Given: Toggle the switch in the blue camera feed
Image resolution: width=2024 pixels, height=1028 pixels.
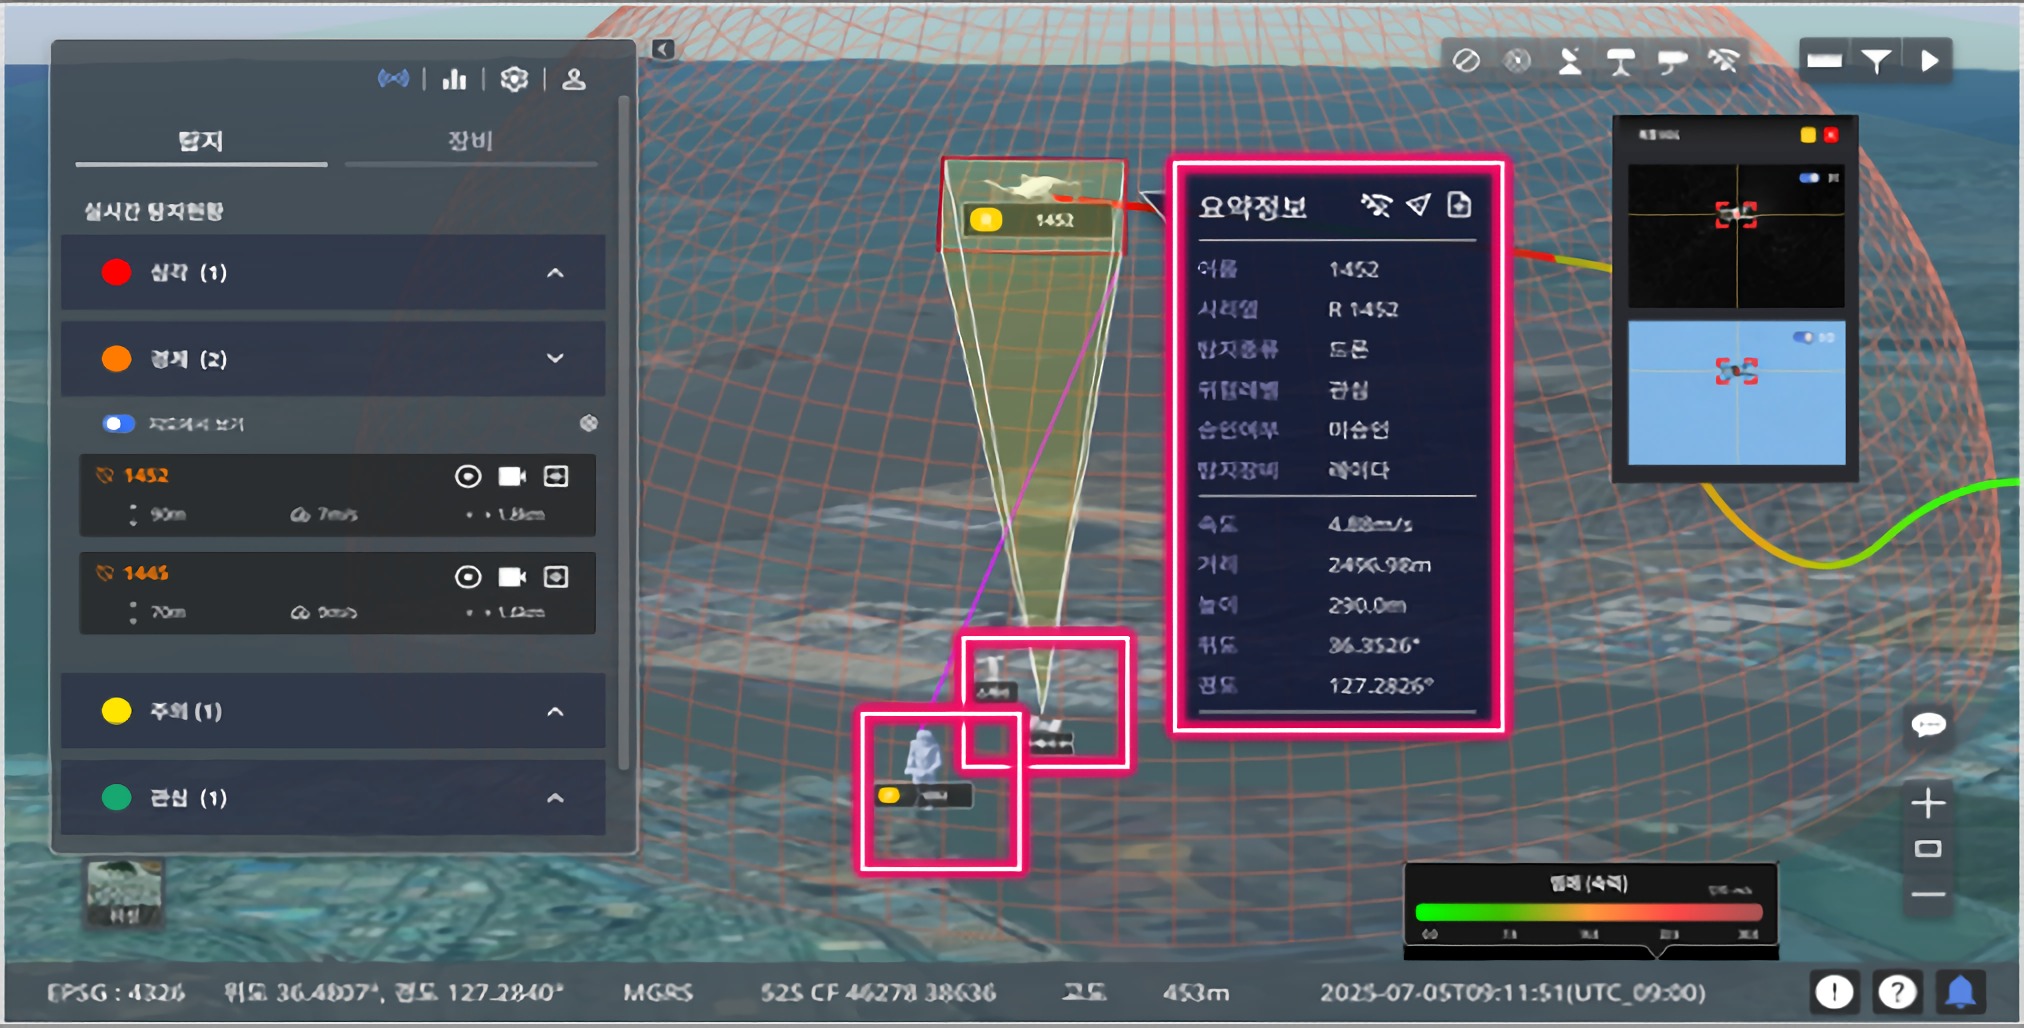Looking at the screenshot, I should click(x=1803, y=338).
